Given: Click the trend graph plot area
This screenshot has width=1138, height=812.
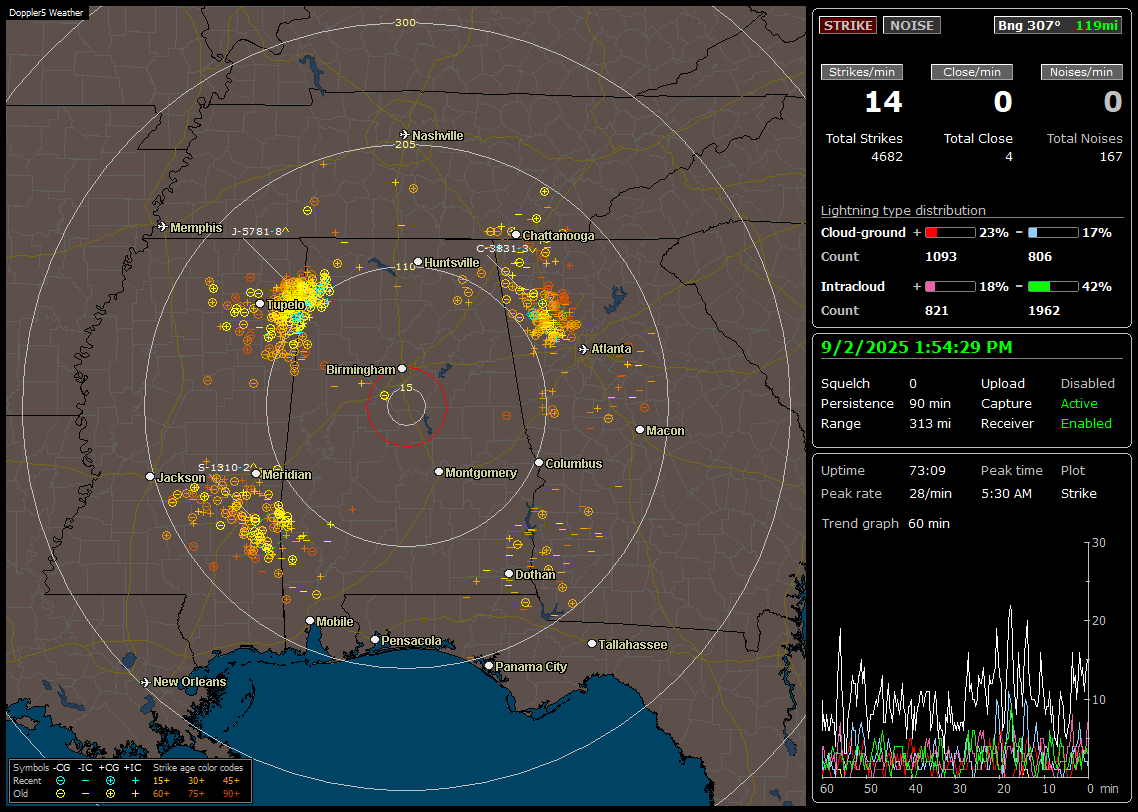Looking at the screenshot, I should (x=954, y=659).
